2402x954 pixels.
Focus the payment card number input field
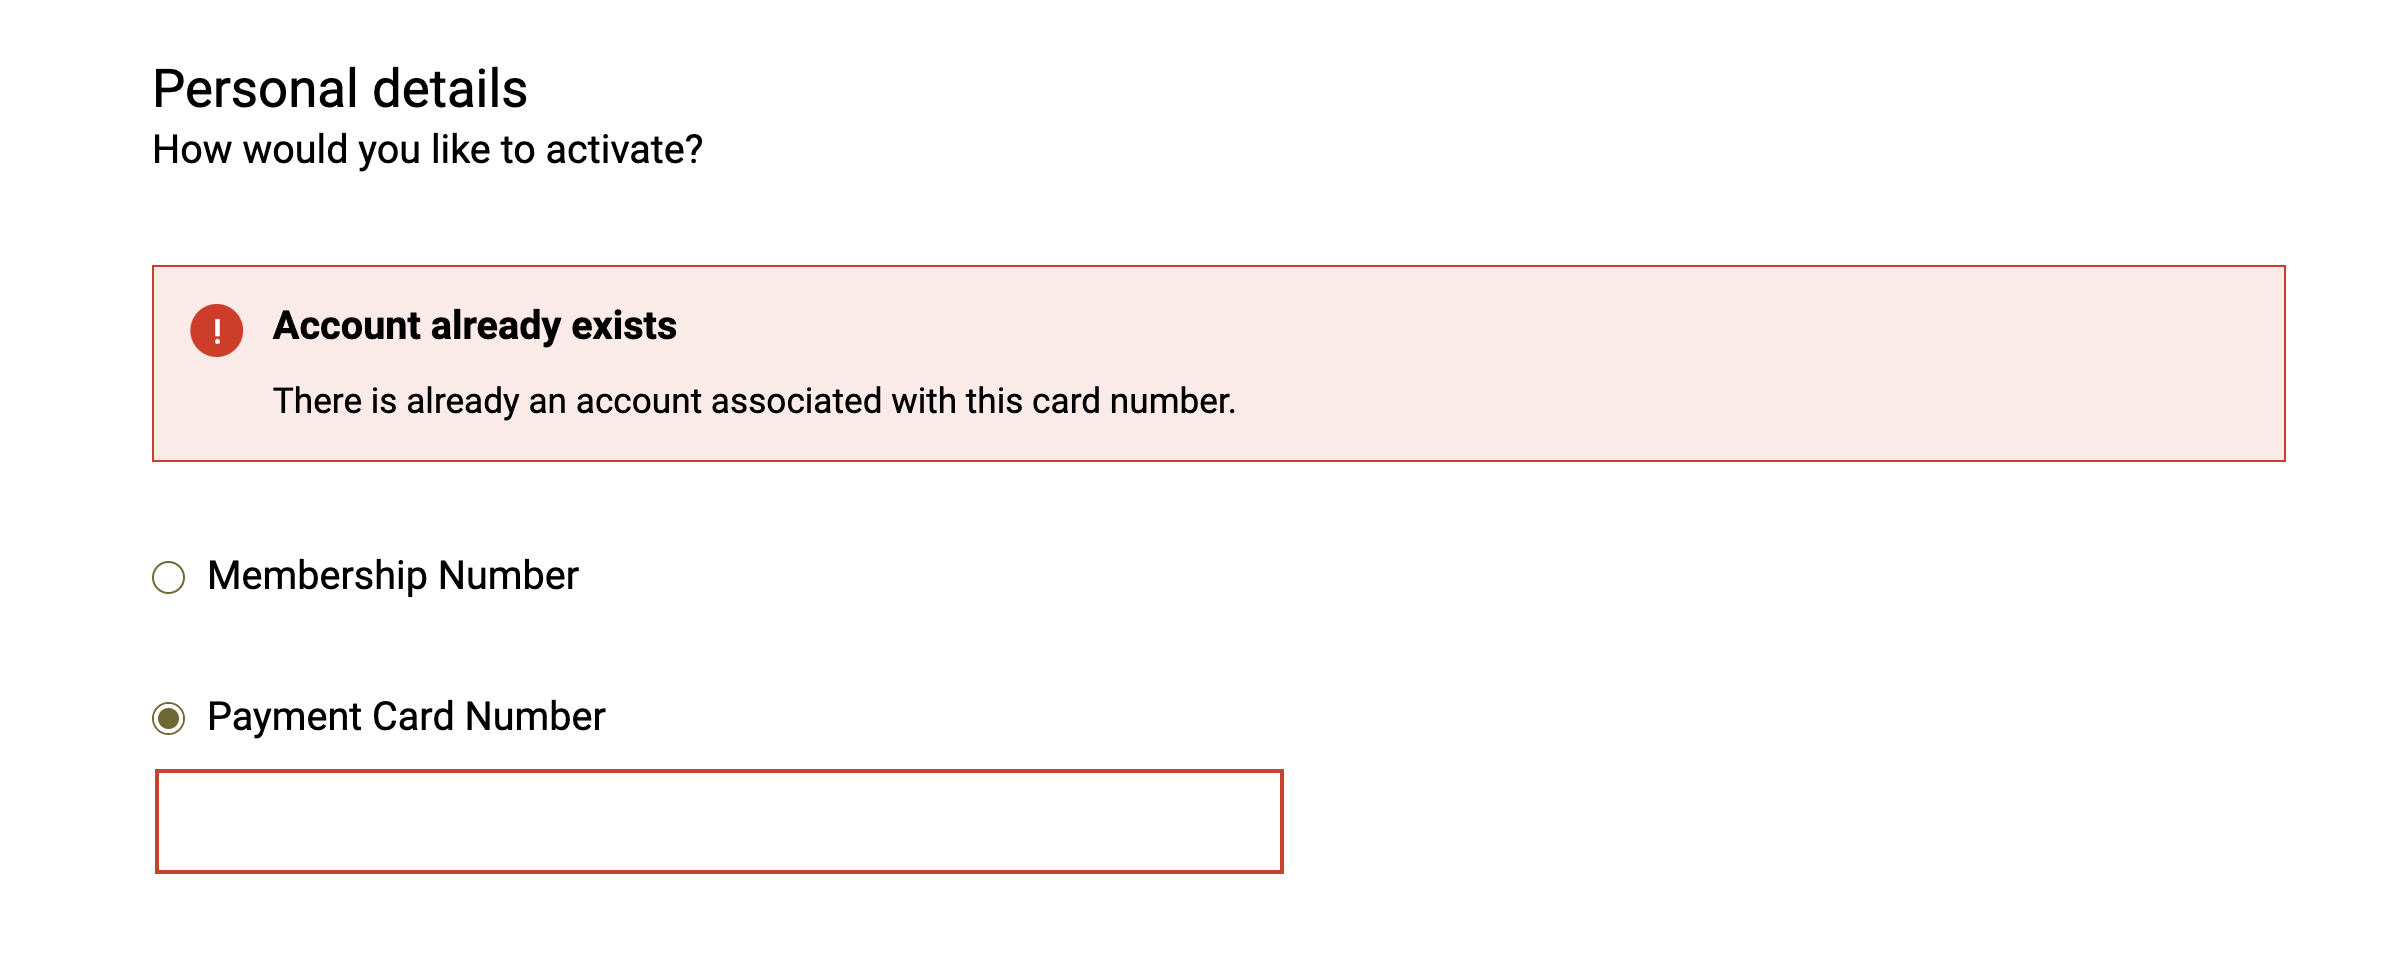pos(718,821)
